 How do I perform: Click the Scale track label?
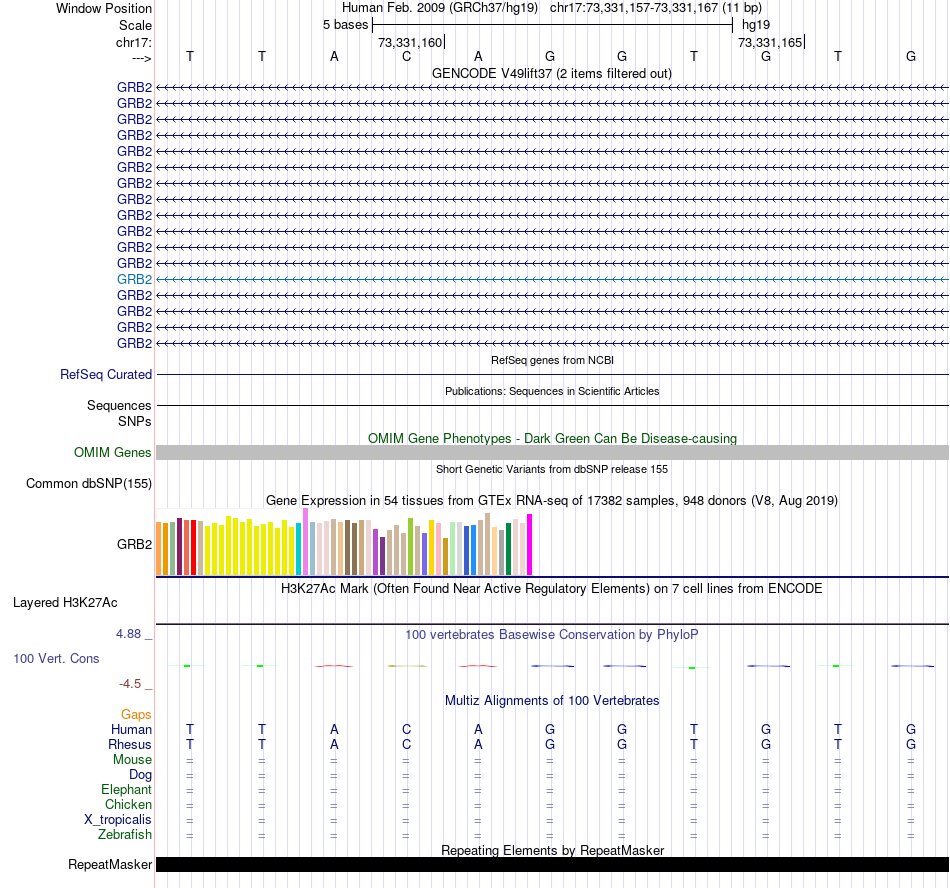click(x=135, y=25)
